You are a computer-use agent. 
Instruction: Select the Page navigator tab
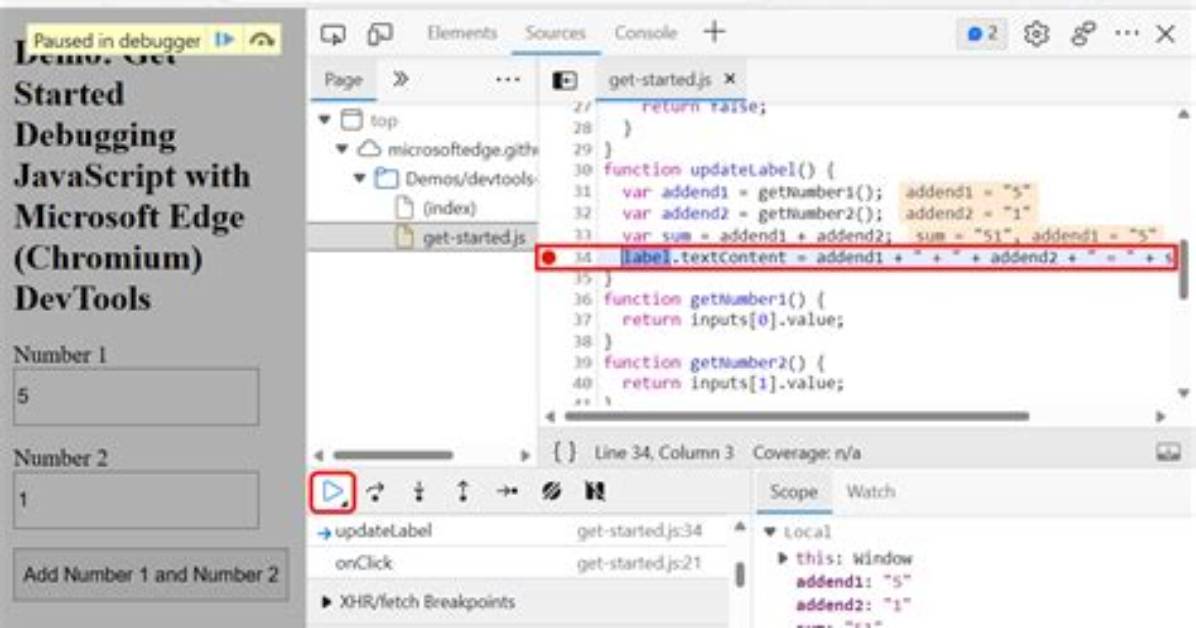[342, 79]
